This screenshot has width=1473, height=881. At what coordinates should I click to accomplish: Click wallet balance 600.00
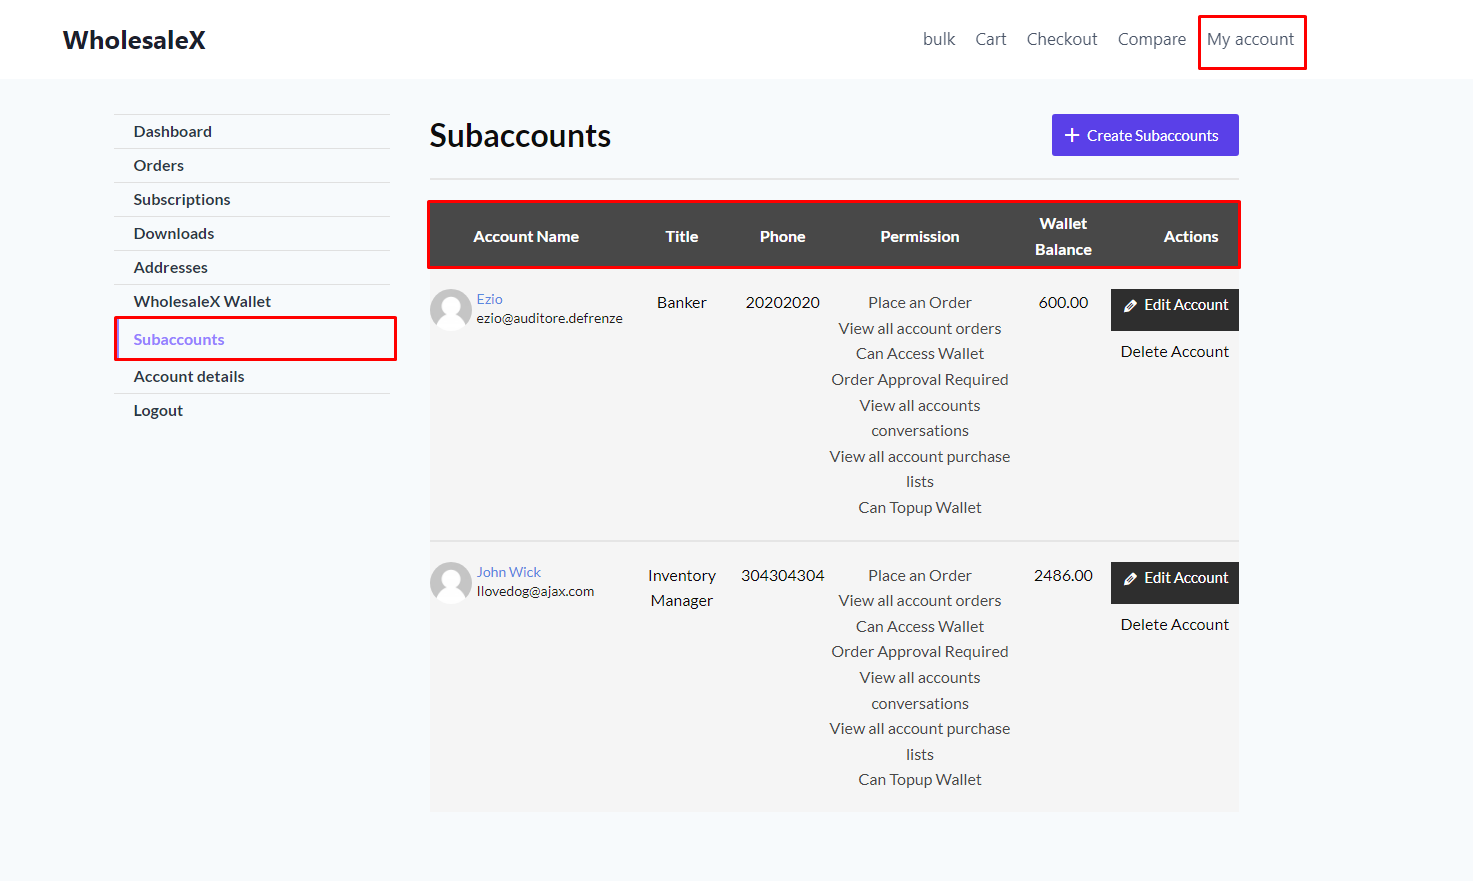click(x=1063, y=302)
